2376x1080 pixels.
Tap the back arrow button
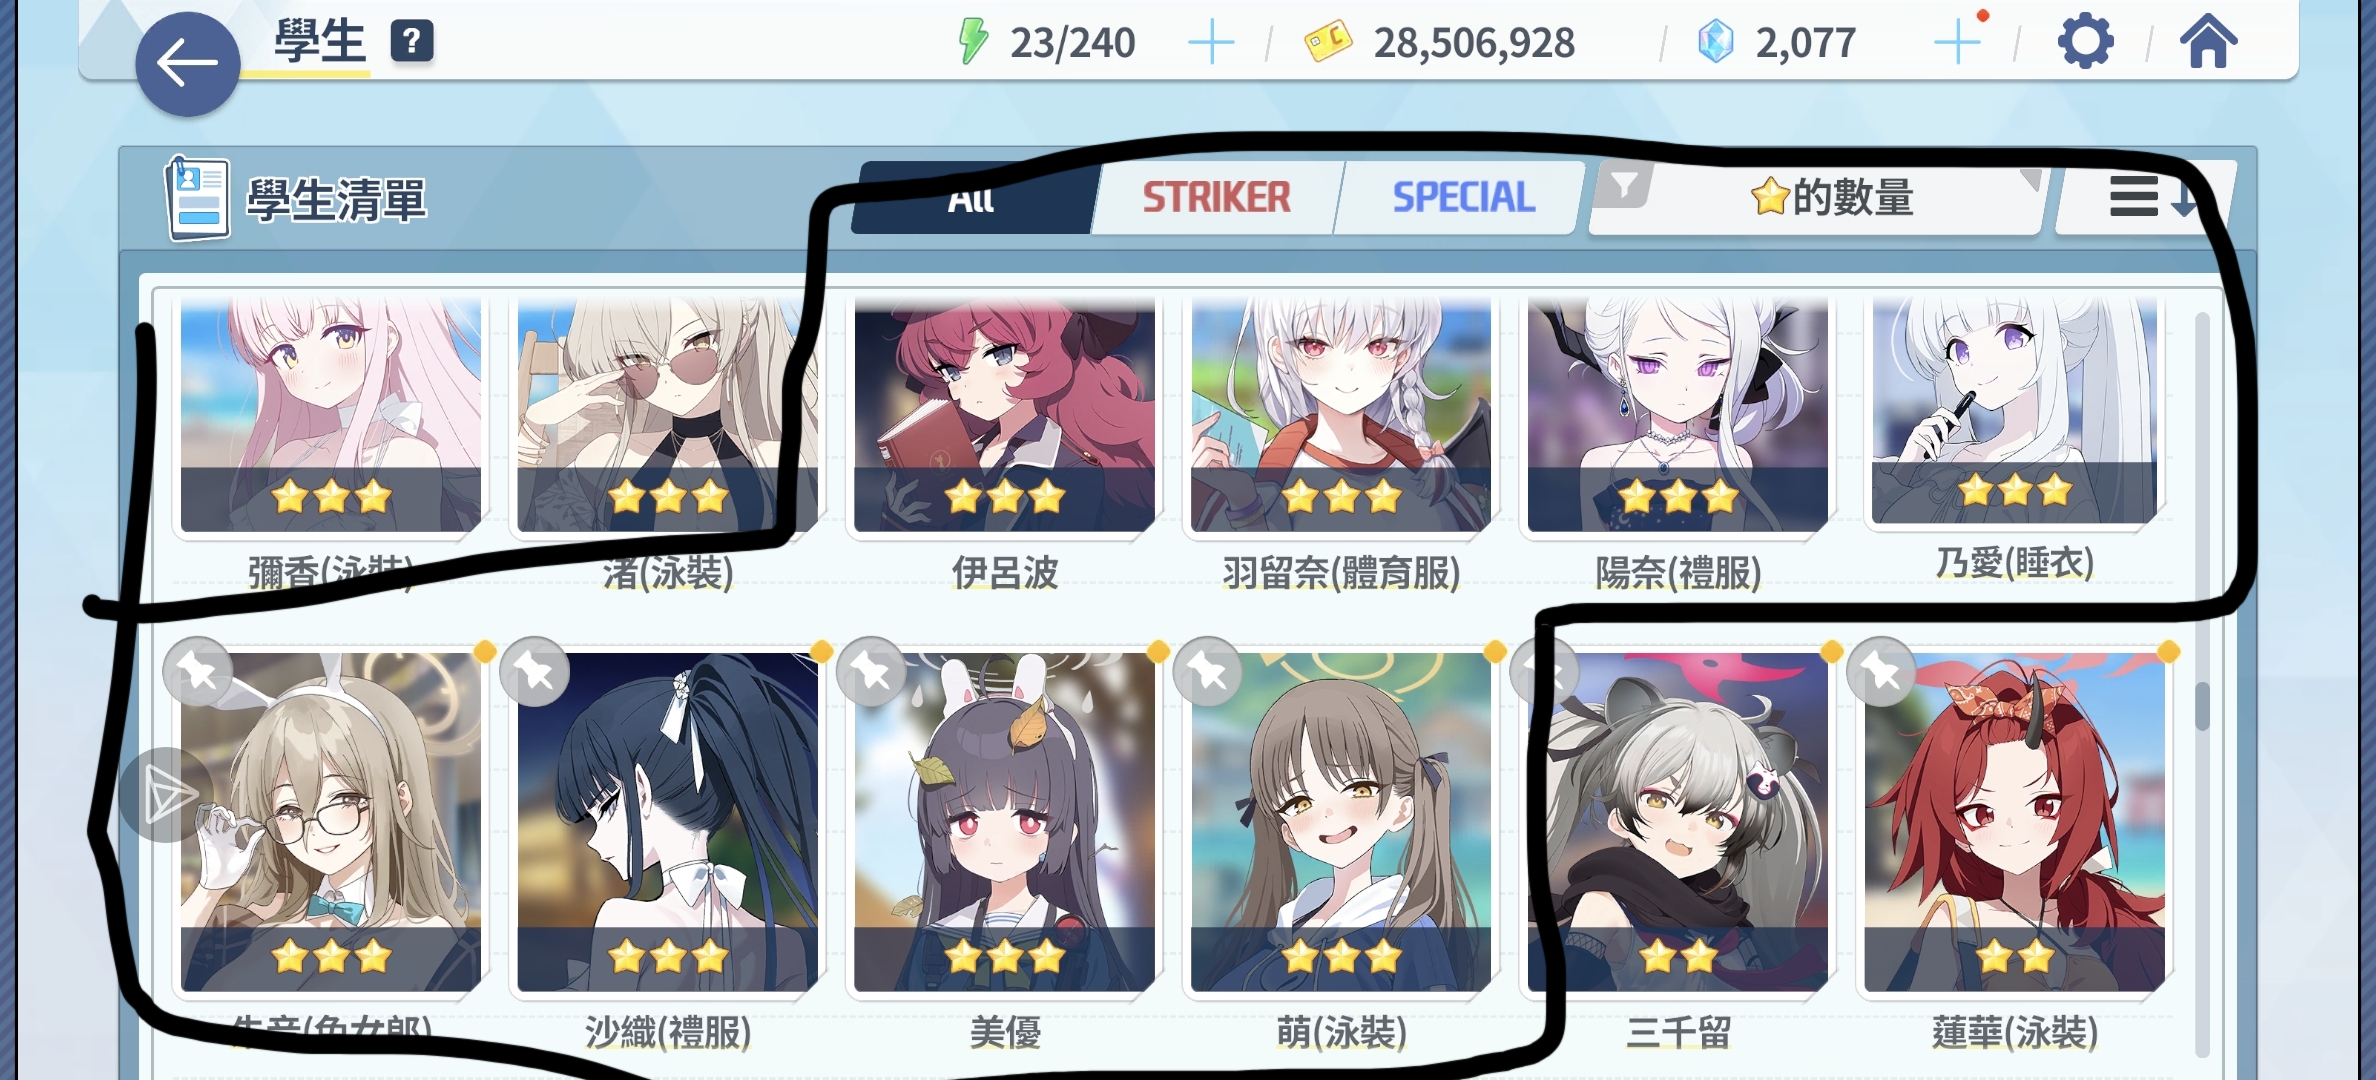tap(187, 64)
